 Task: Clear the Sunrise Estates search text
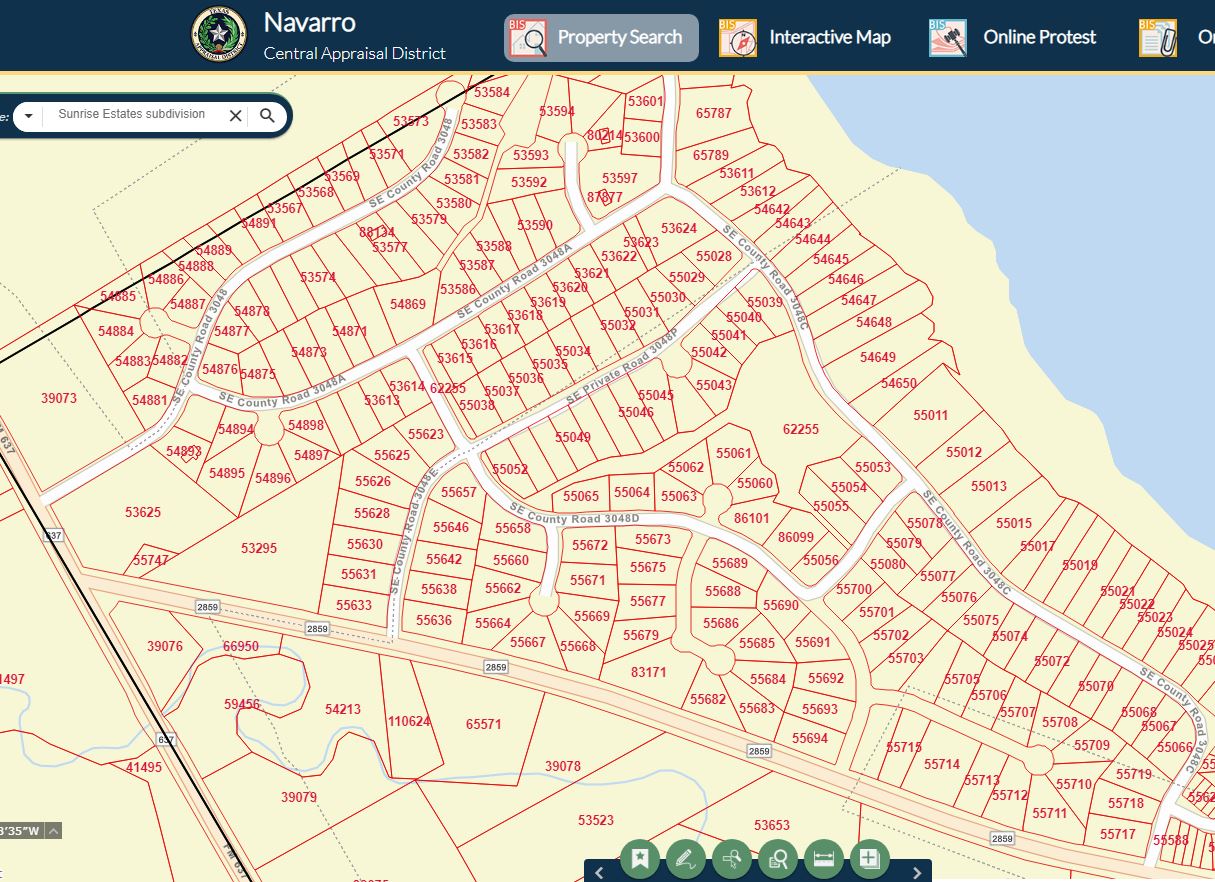236,115
